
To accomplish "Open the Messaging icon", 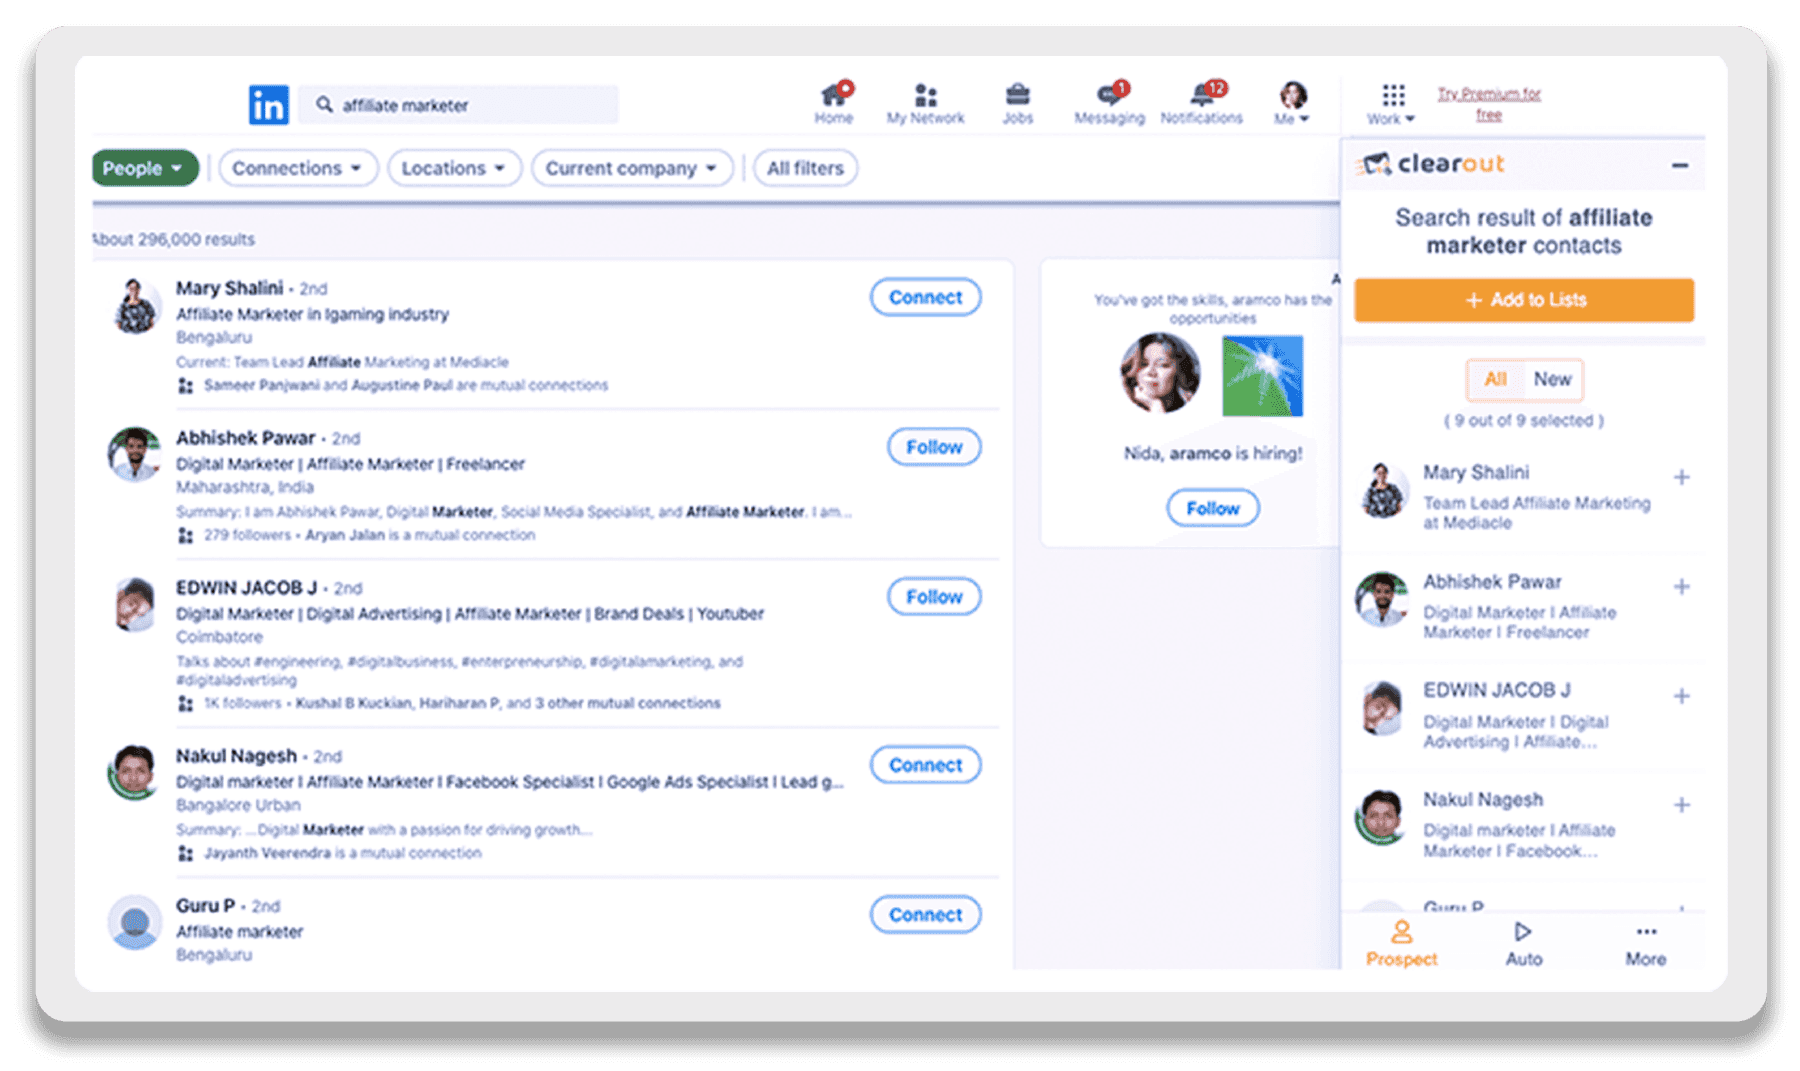I will click(1109, 103).
